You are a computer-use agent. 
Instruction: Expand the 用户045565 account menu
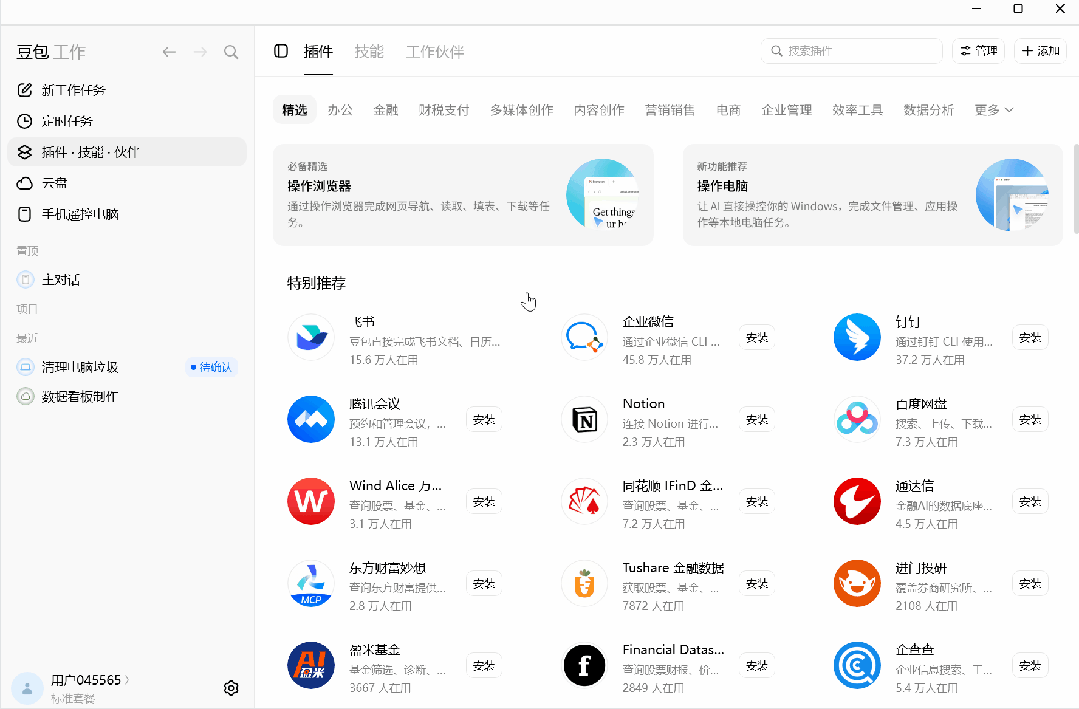click(90, 680)
